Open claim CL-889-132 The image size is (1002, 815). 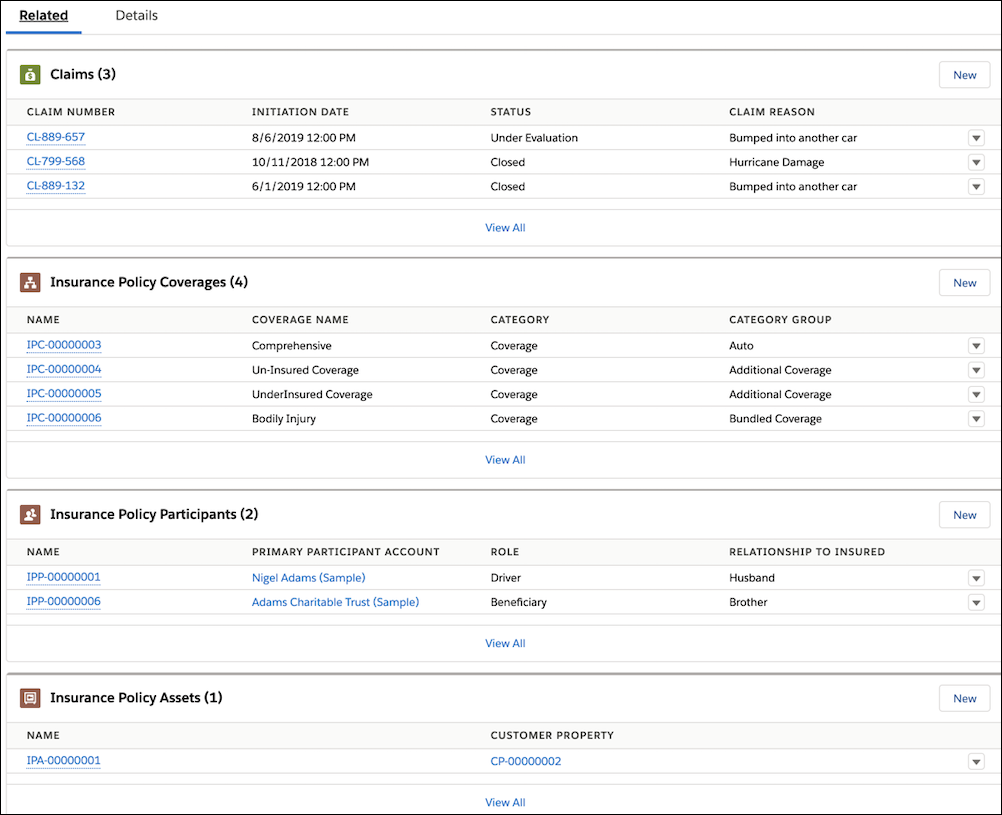[56, 185]
